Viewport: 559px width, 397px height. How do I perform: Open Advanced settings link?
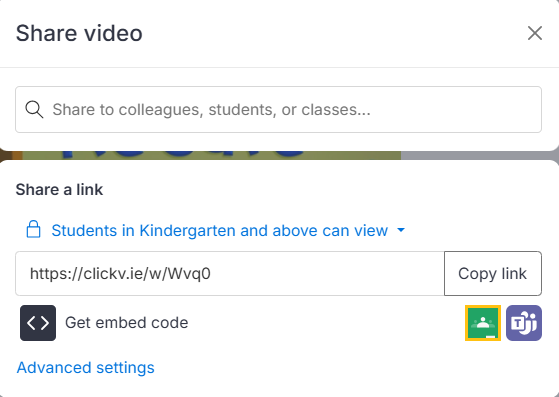point(86,367)
